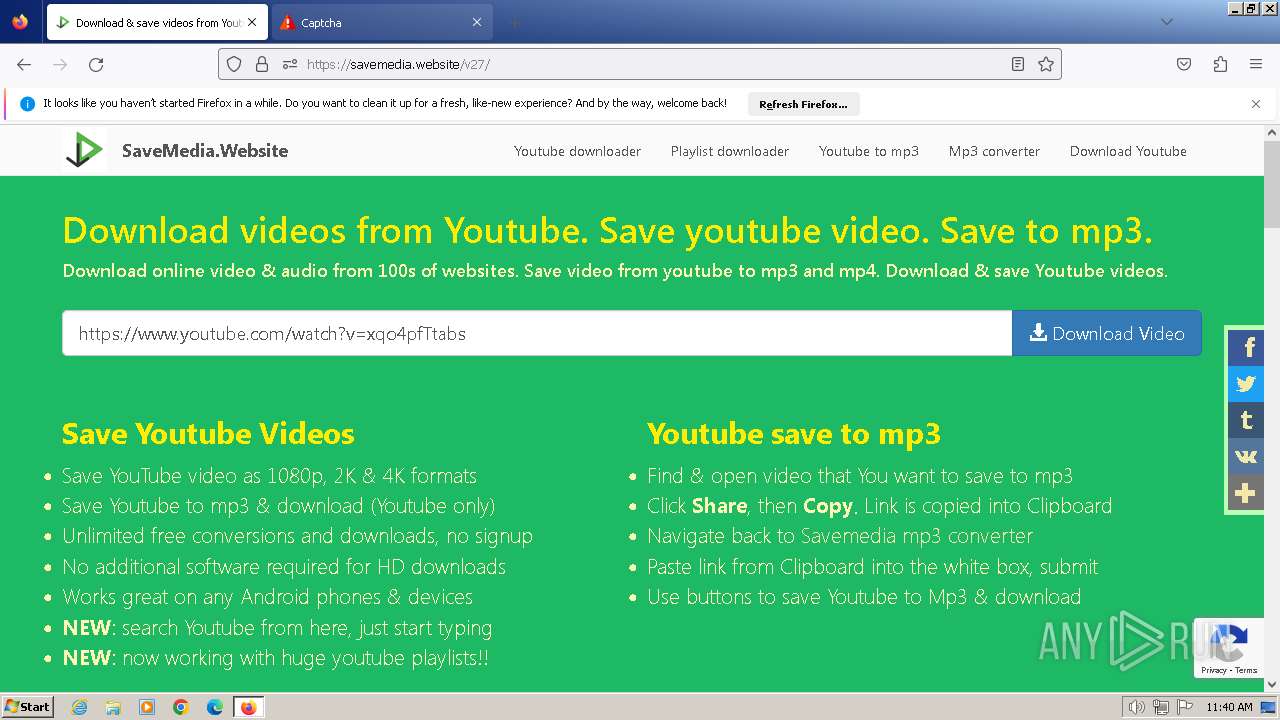Go to Mp3 converter nav link
1280x720 pixels.
(x=994, y=151)
